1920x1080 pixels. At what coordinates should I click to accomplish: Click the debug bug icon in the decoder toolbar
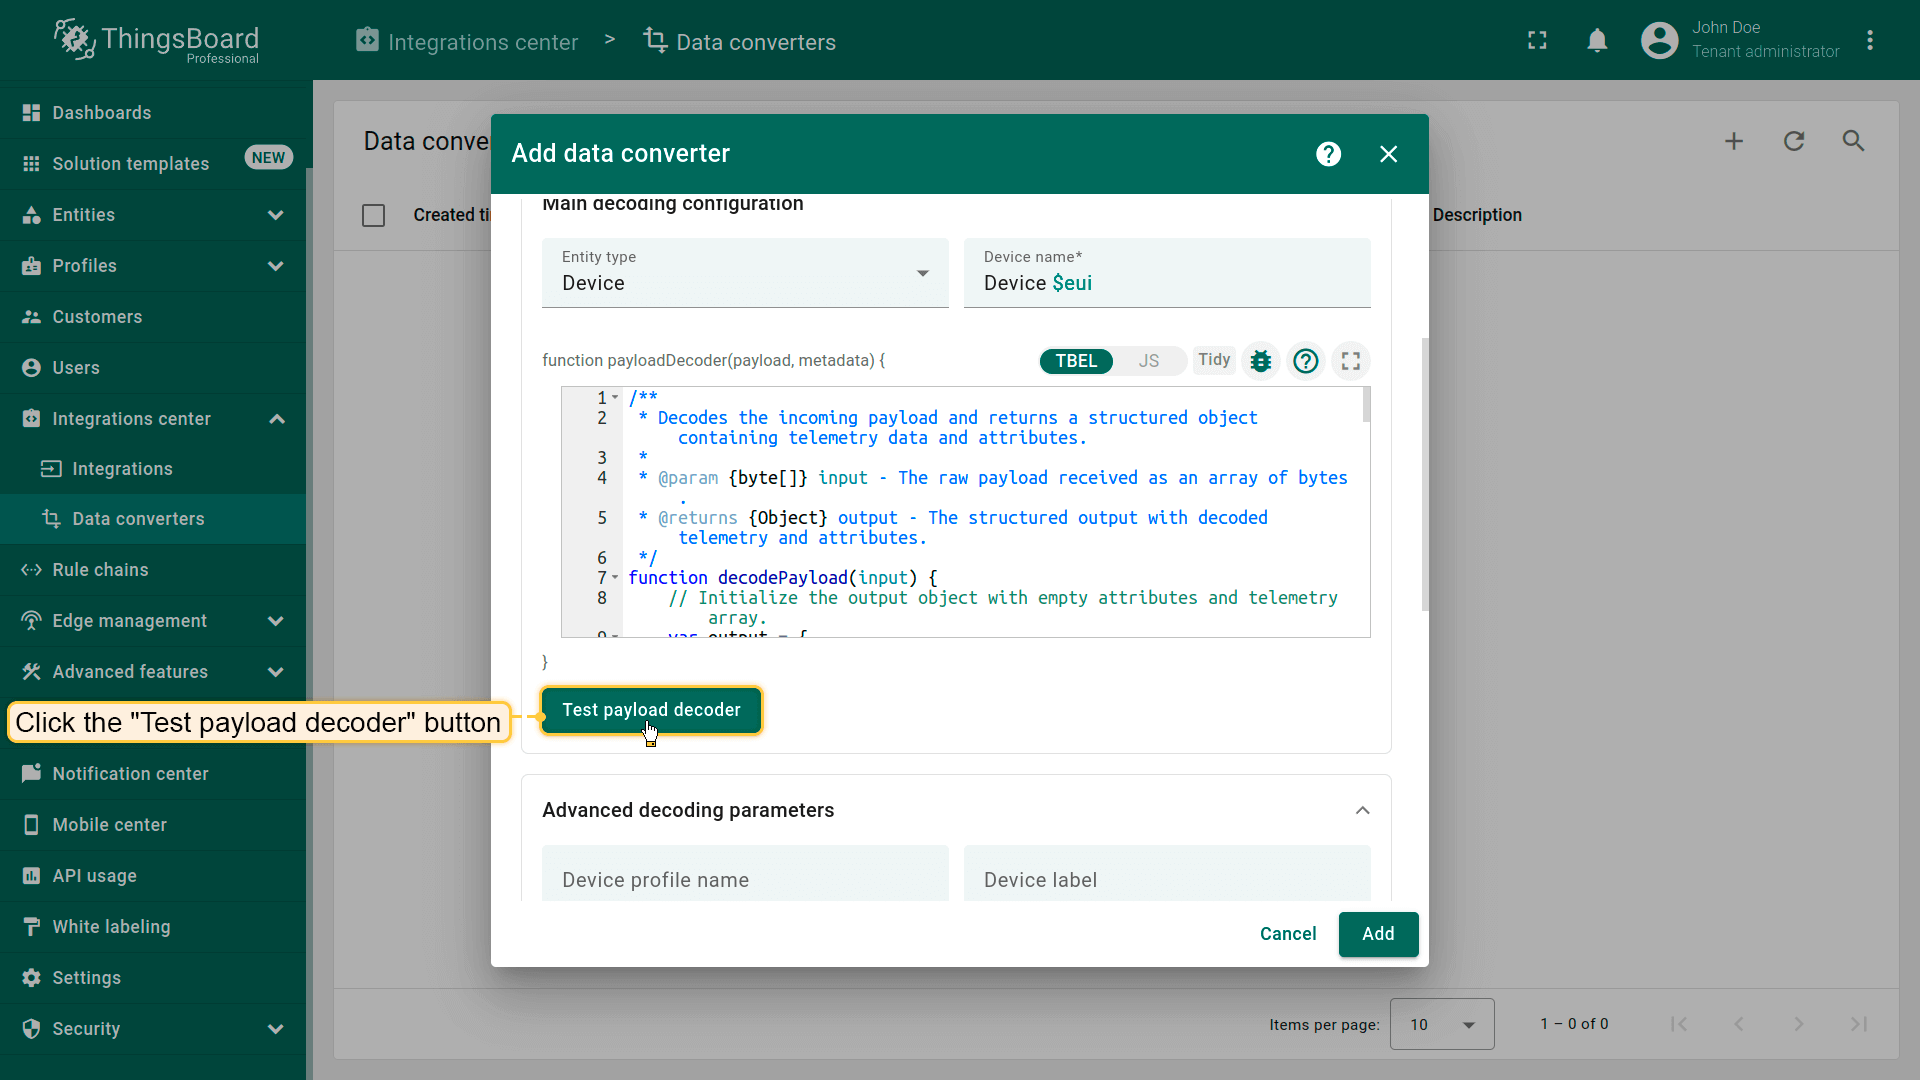[1261, 361]
